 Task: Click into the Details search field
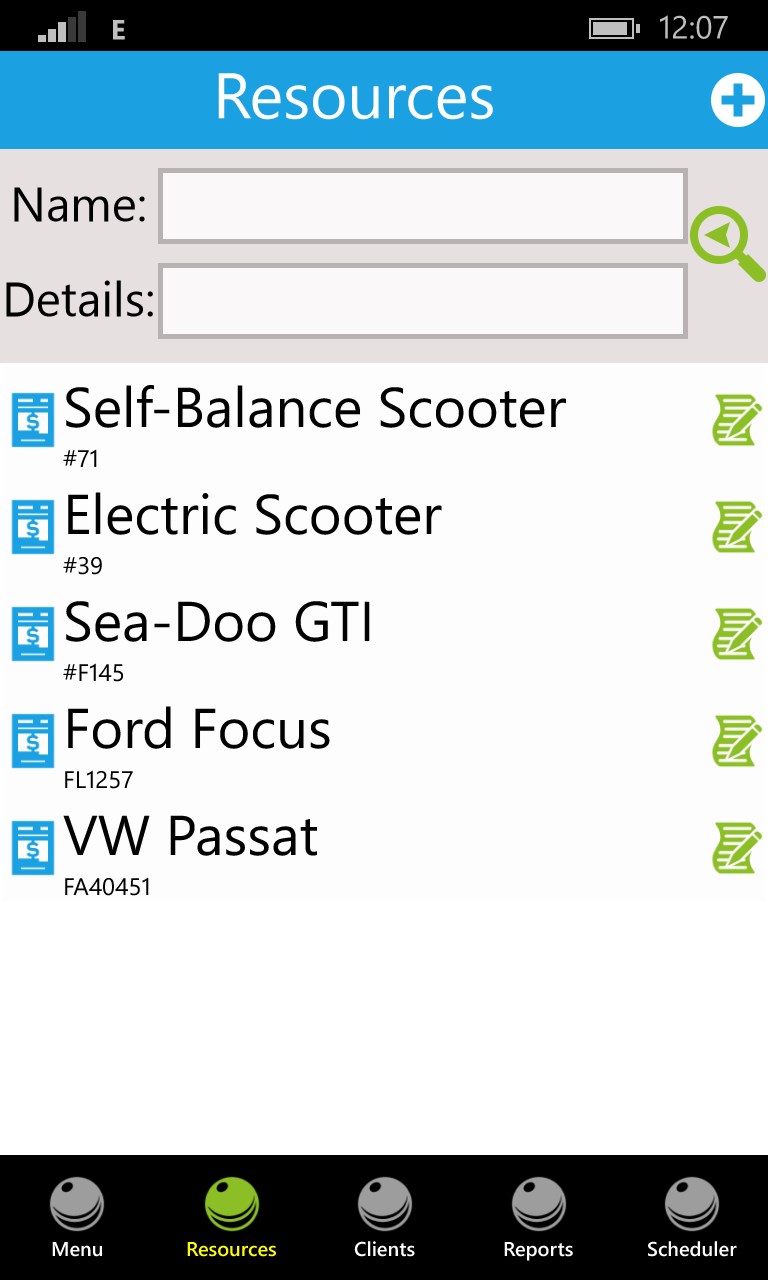click(422, 300)
